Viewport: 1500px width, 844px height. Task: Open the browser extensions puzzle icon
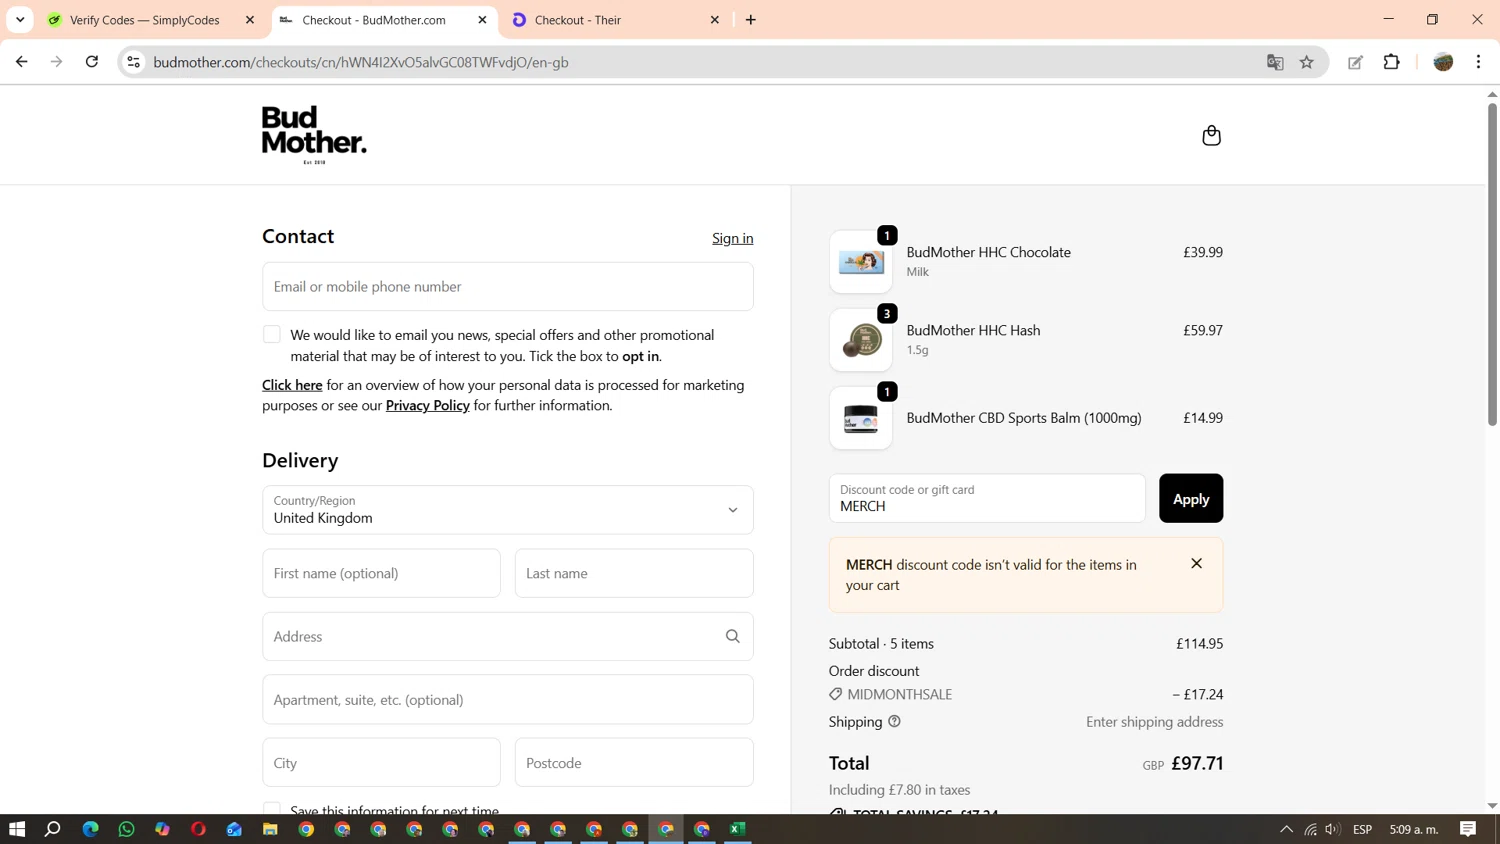point(1391,62)
